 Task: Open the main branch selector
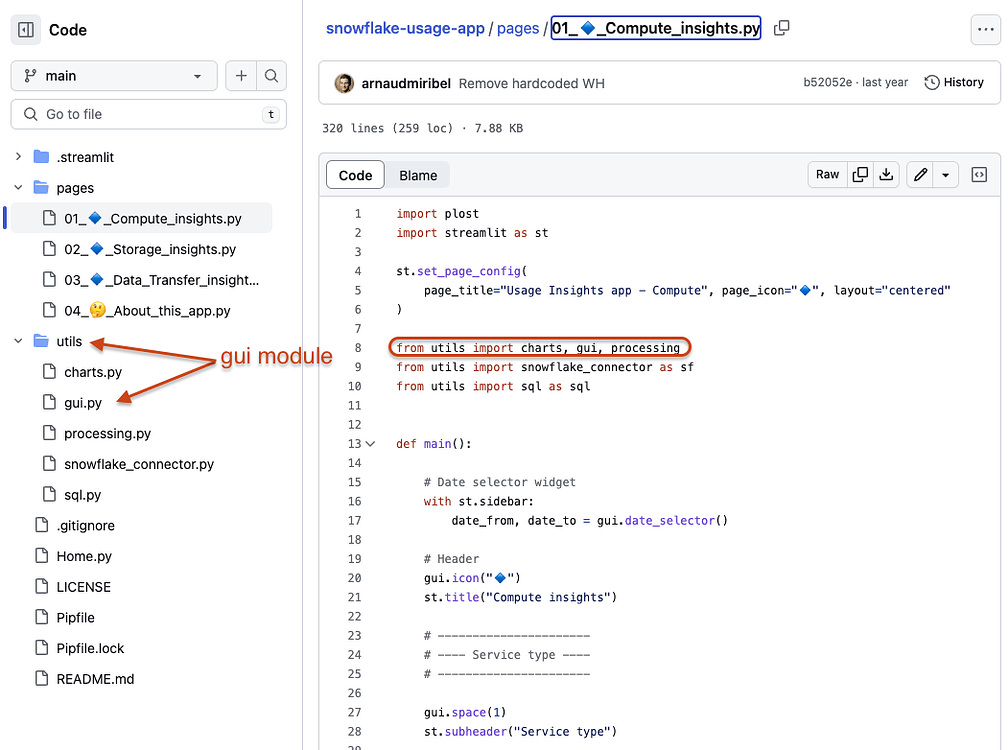click(x=113, y=75)
